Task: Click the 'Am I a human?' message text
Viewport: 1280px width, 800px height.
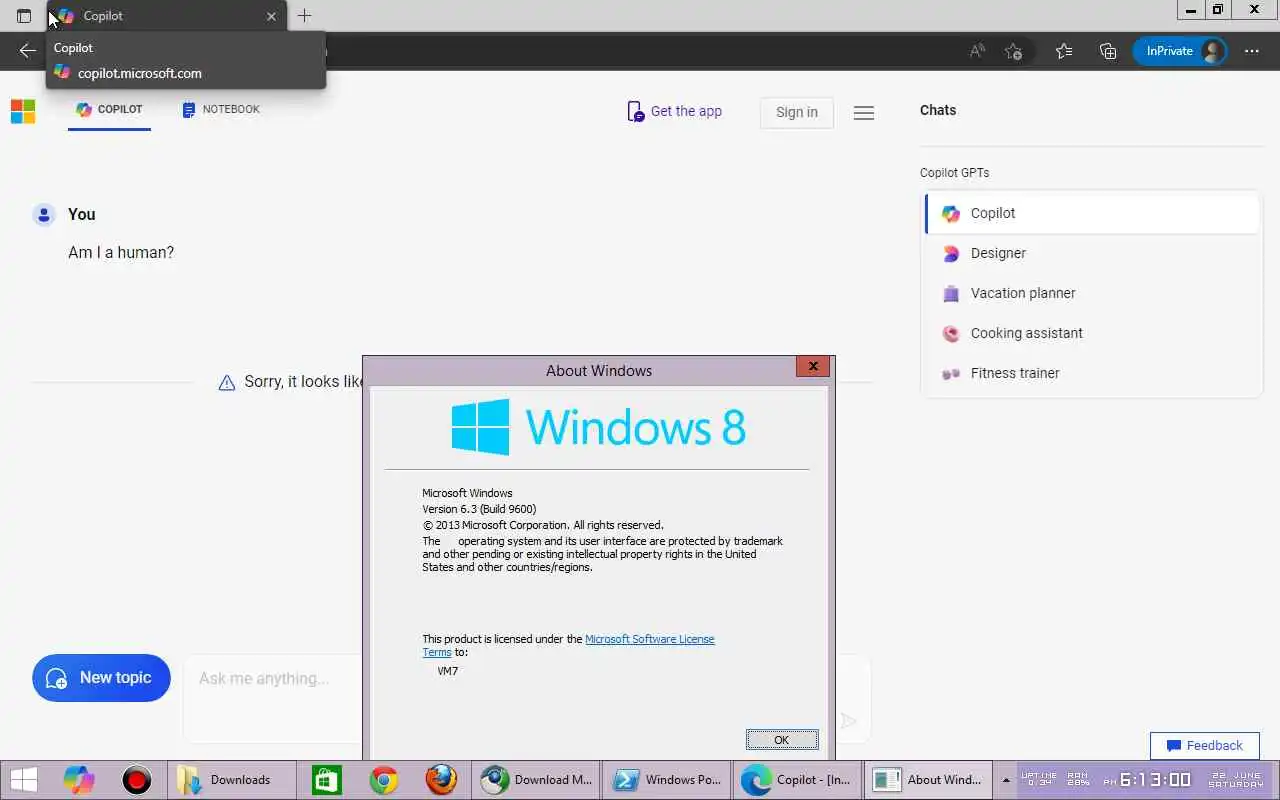Action: (x=121, y=253)
